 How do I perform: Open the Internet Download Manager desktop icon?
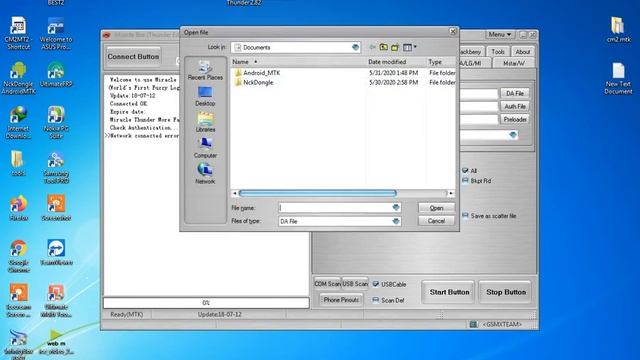point(18,122)
